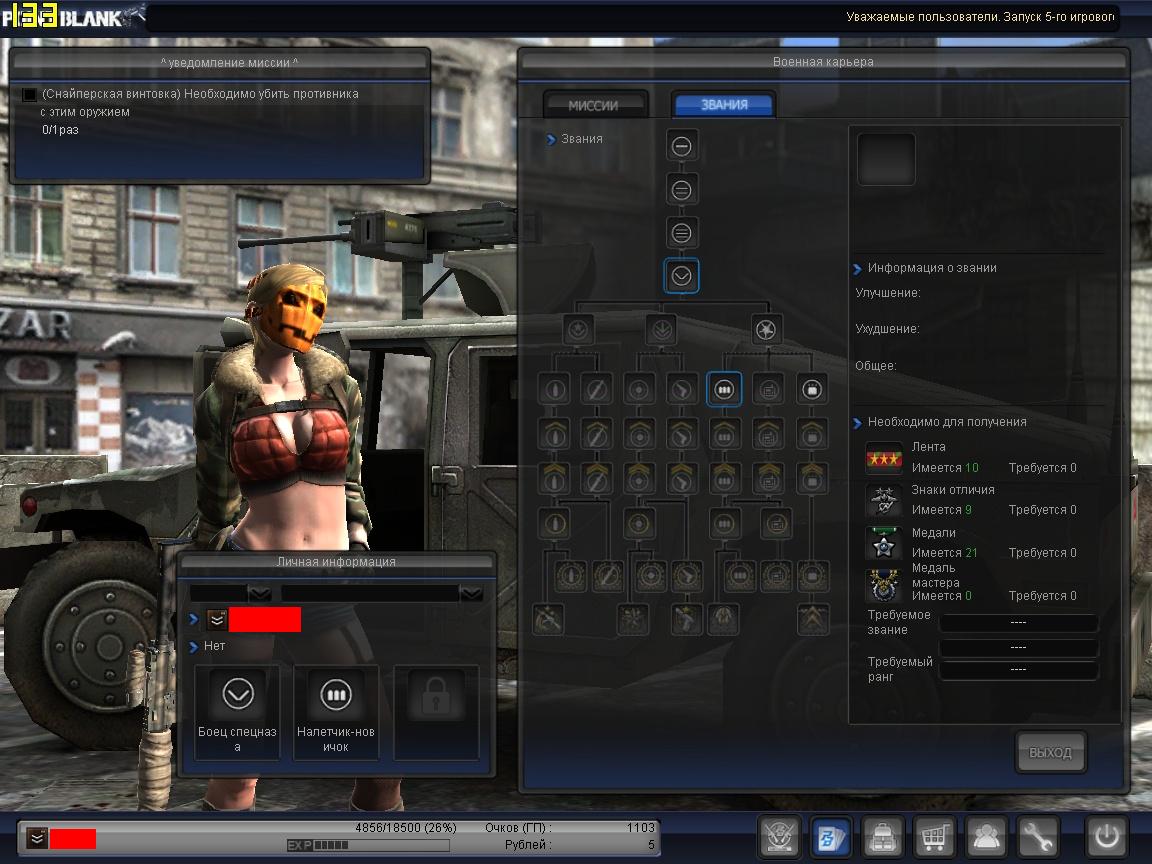Click the 4856/18500 (26%) experience text

[406, 828]
